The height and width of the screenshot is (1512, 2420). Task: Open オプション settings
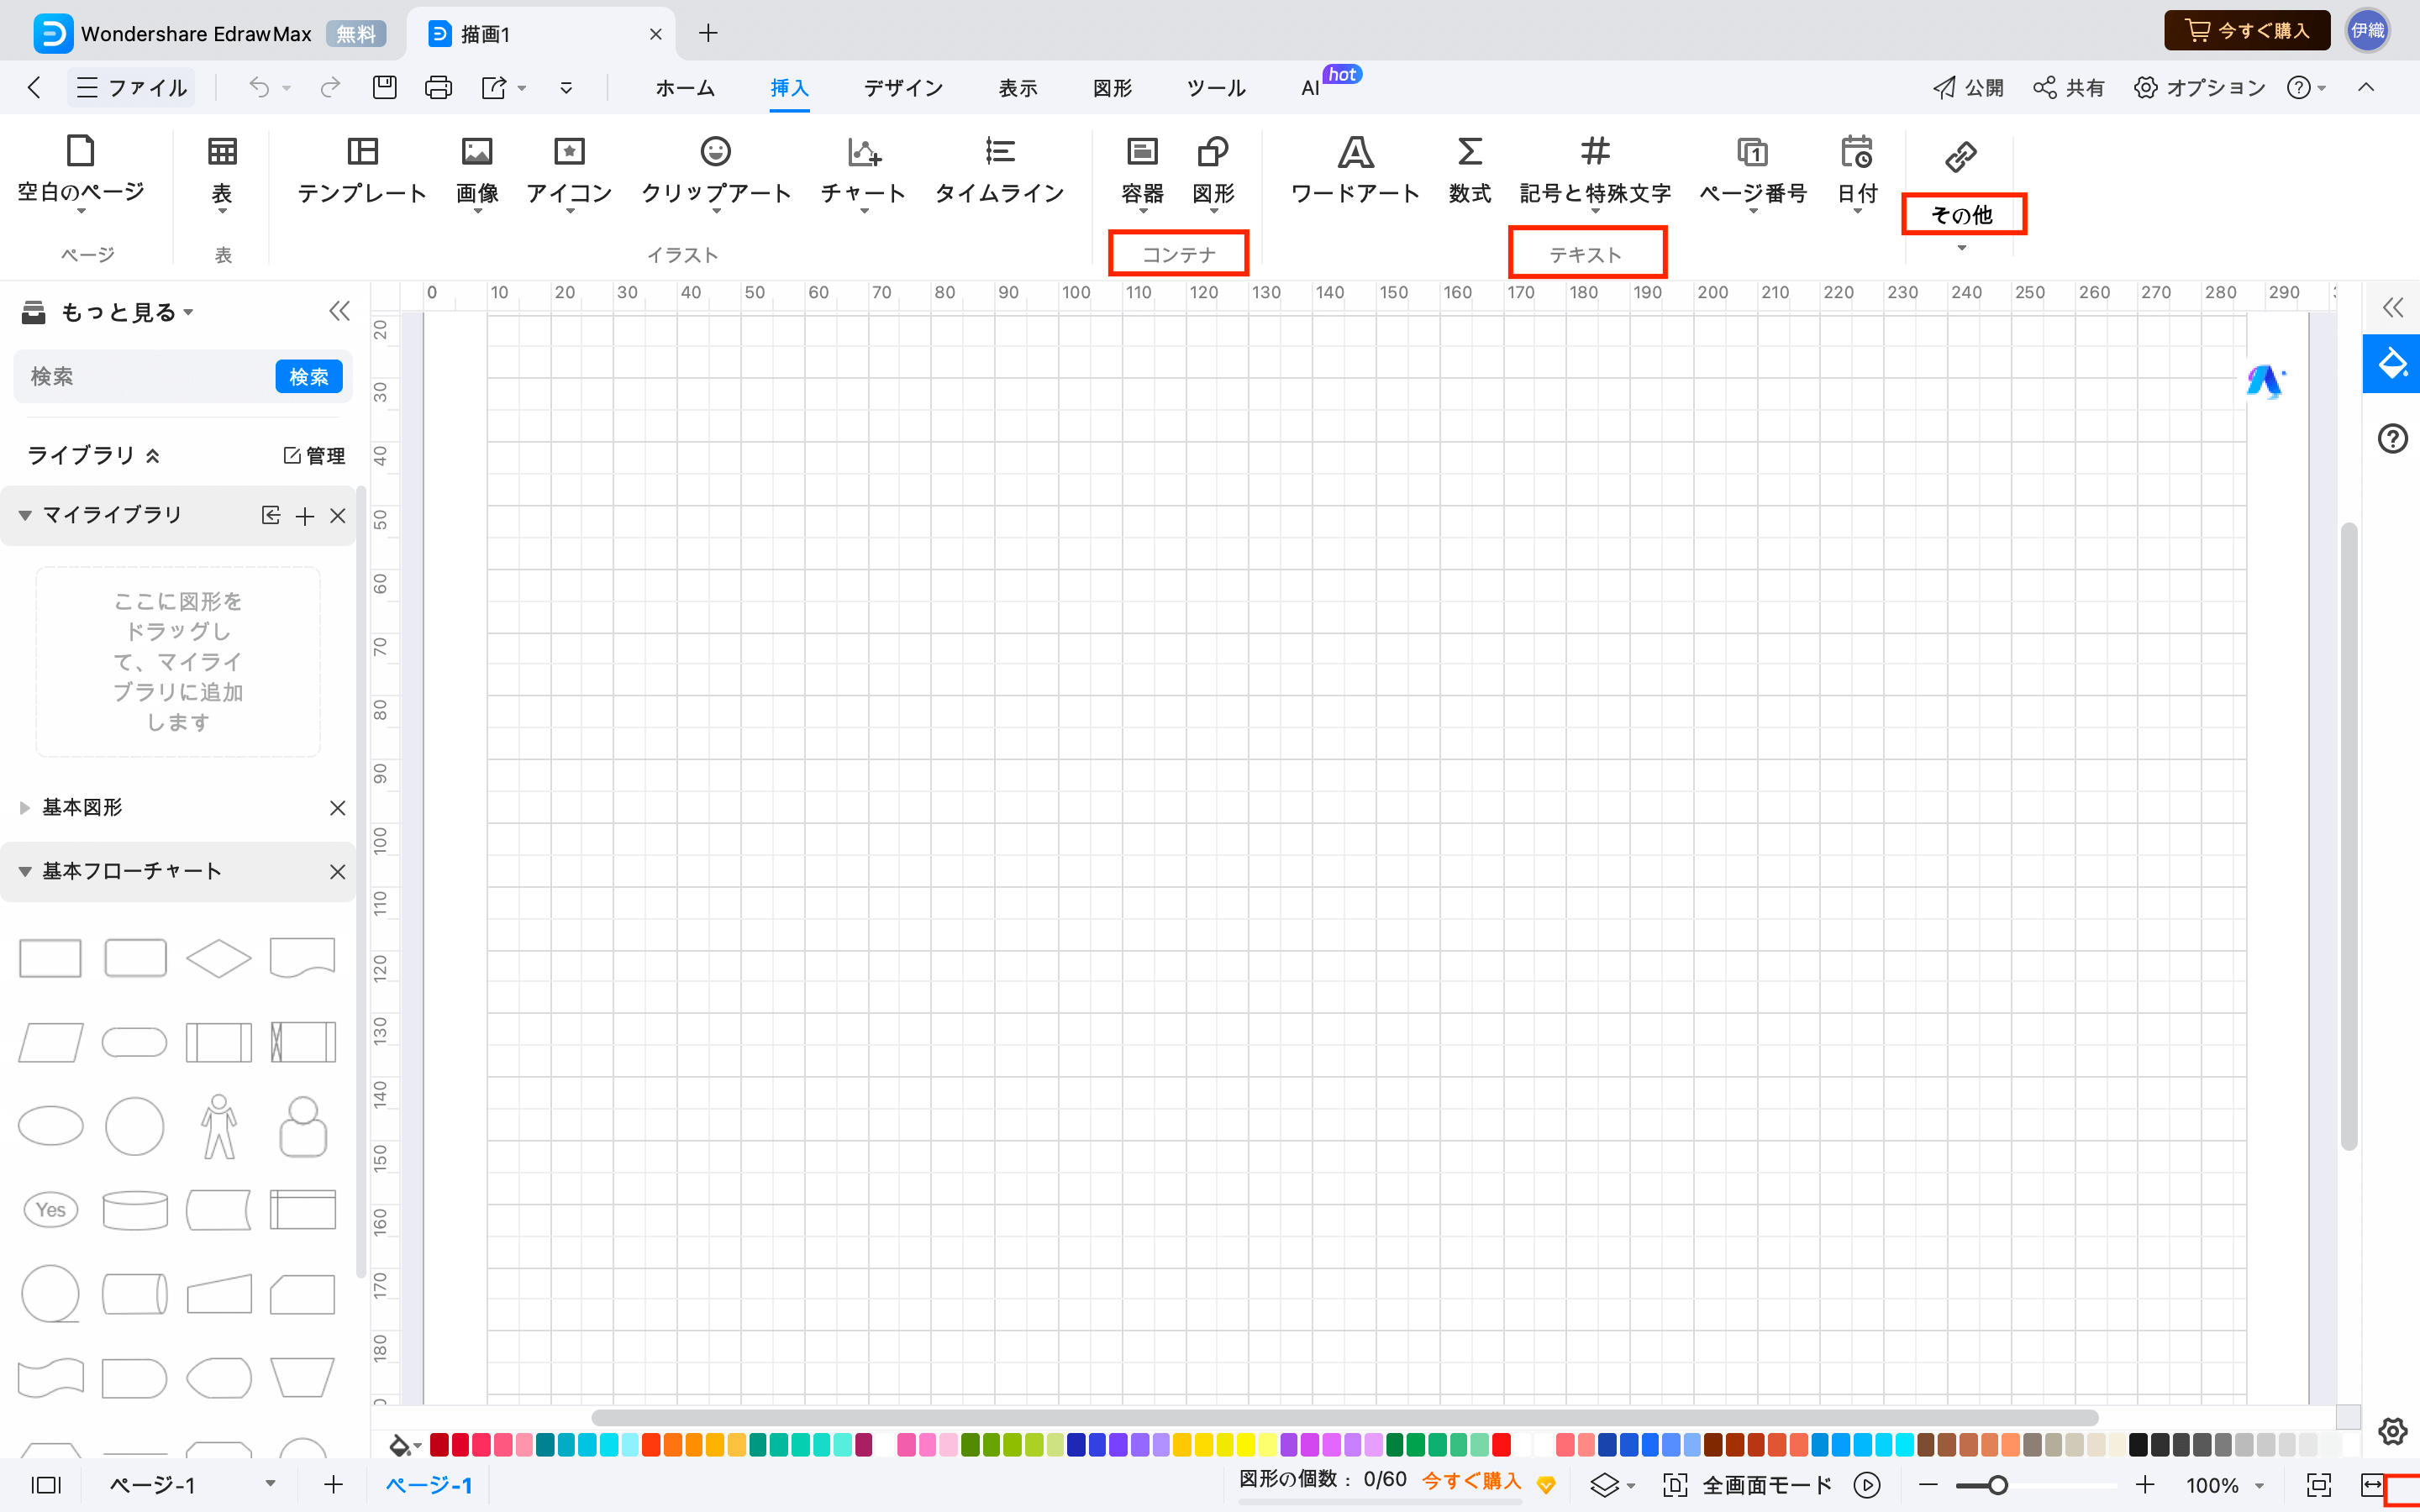(2199, 88)
